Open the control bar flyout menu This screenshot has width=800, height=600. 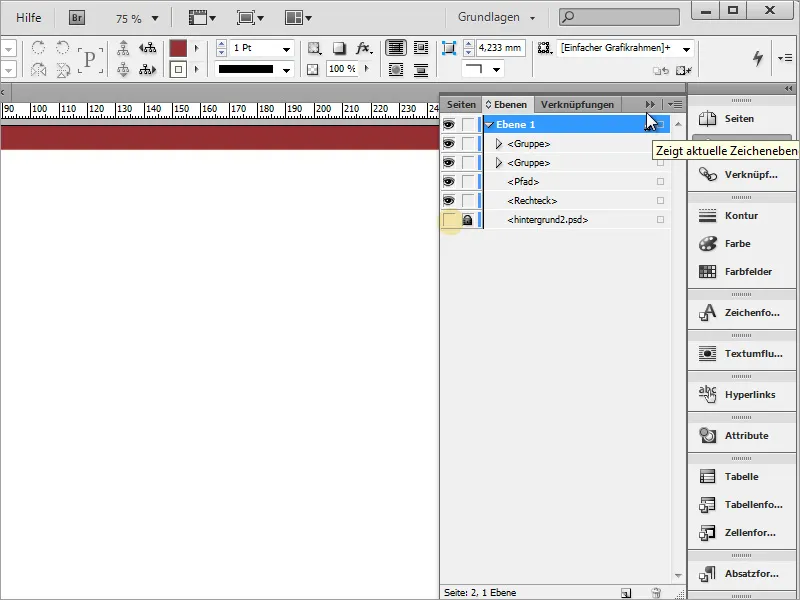tap(785, 58)
